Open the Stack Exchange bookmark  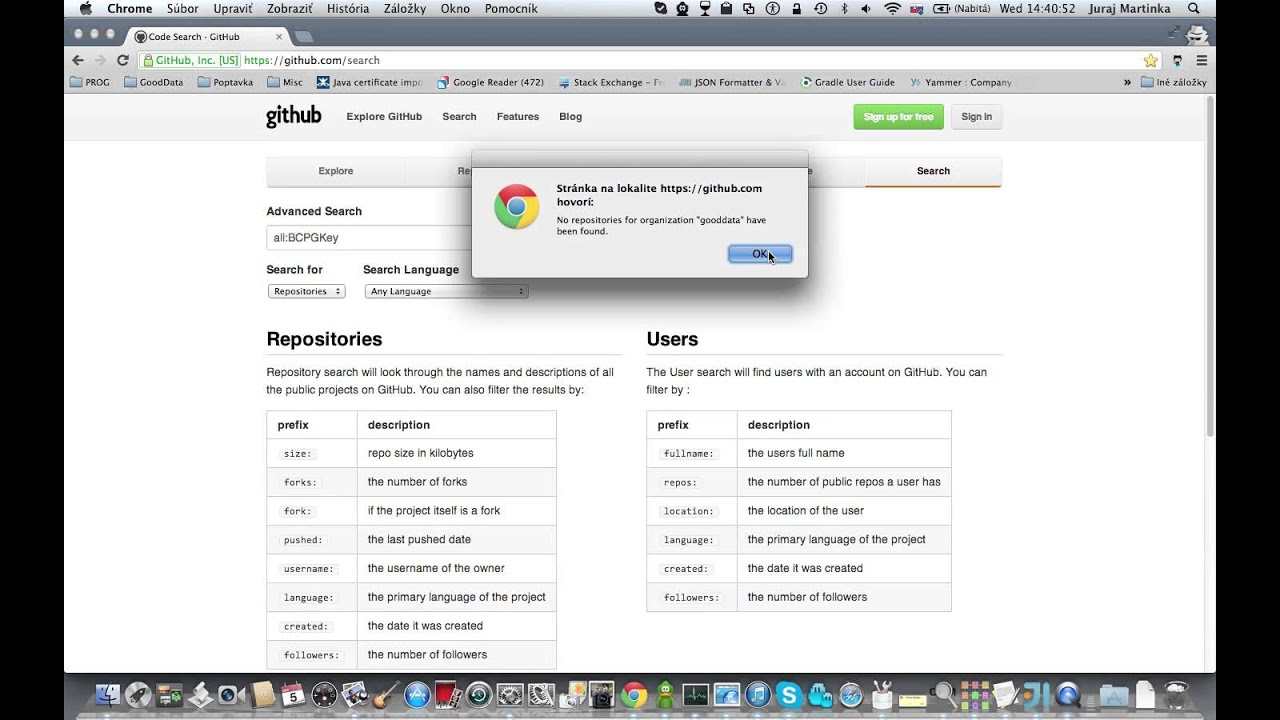click(611, 82)
